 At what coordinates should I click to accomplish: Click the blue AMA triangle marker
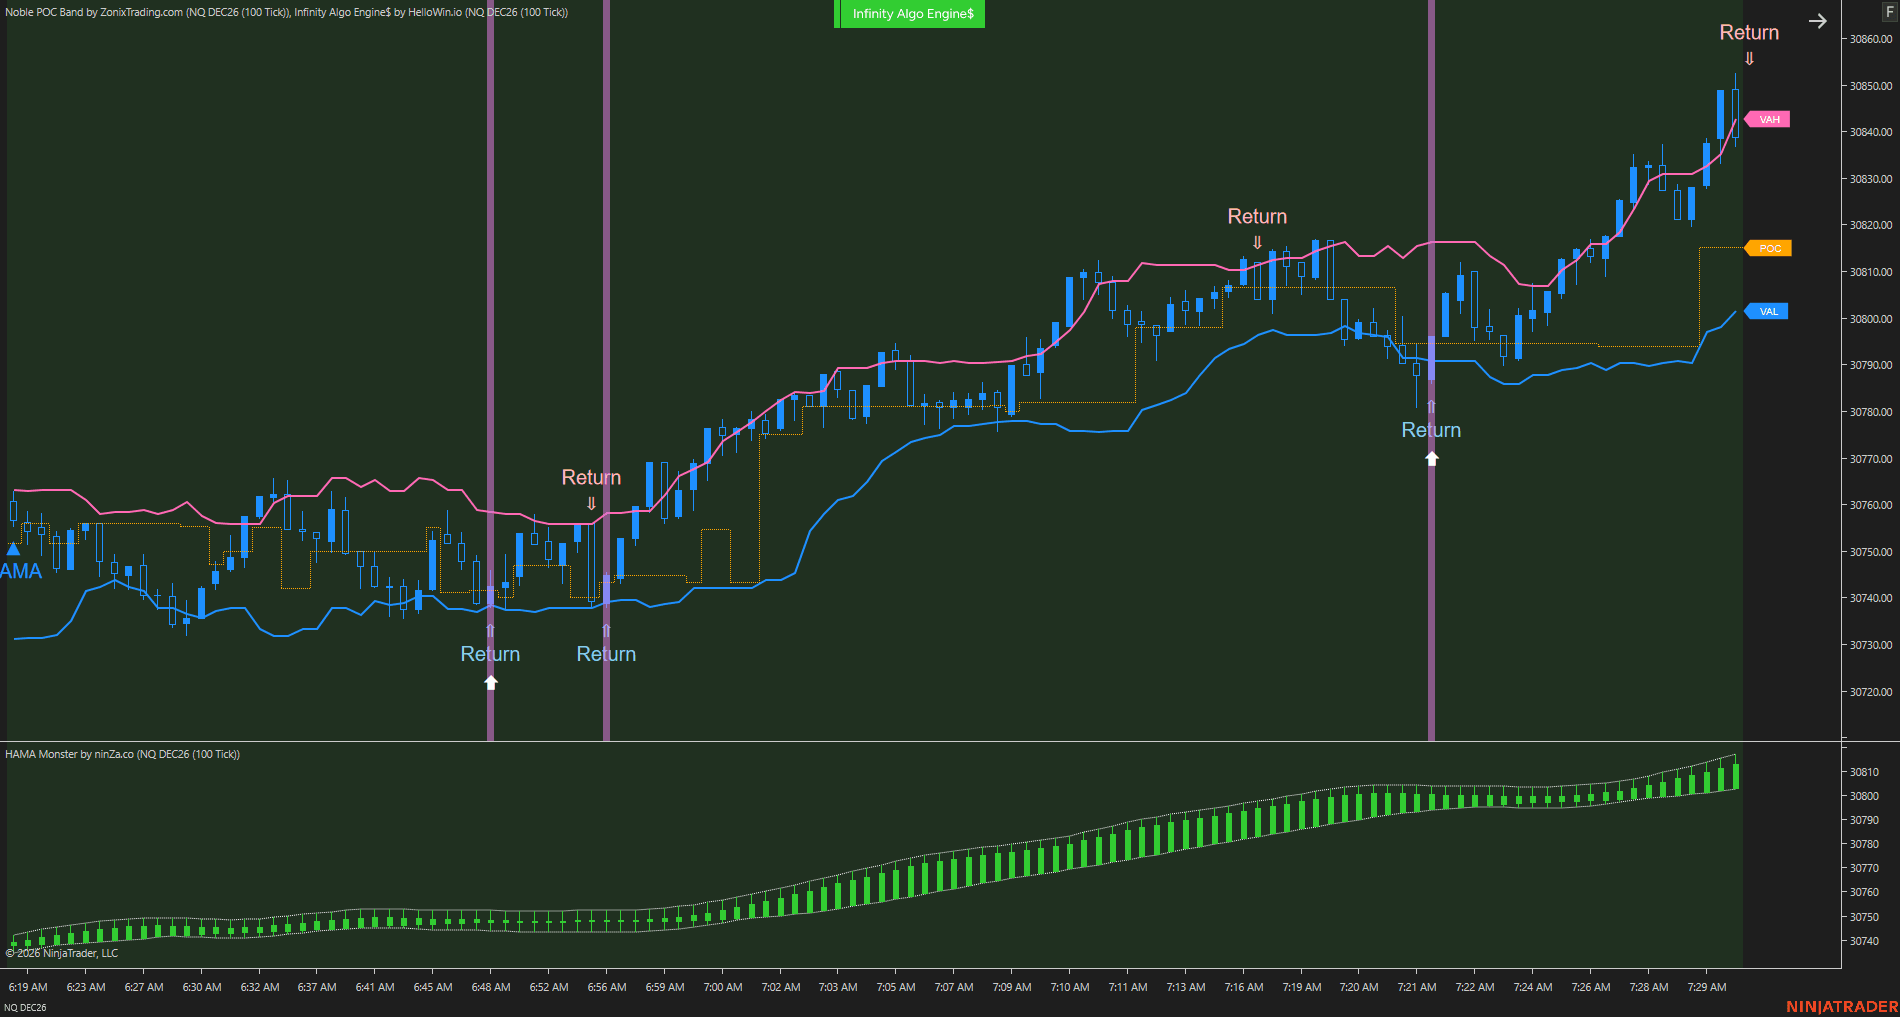tap(13, 549)
